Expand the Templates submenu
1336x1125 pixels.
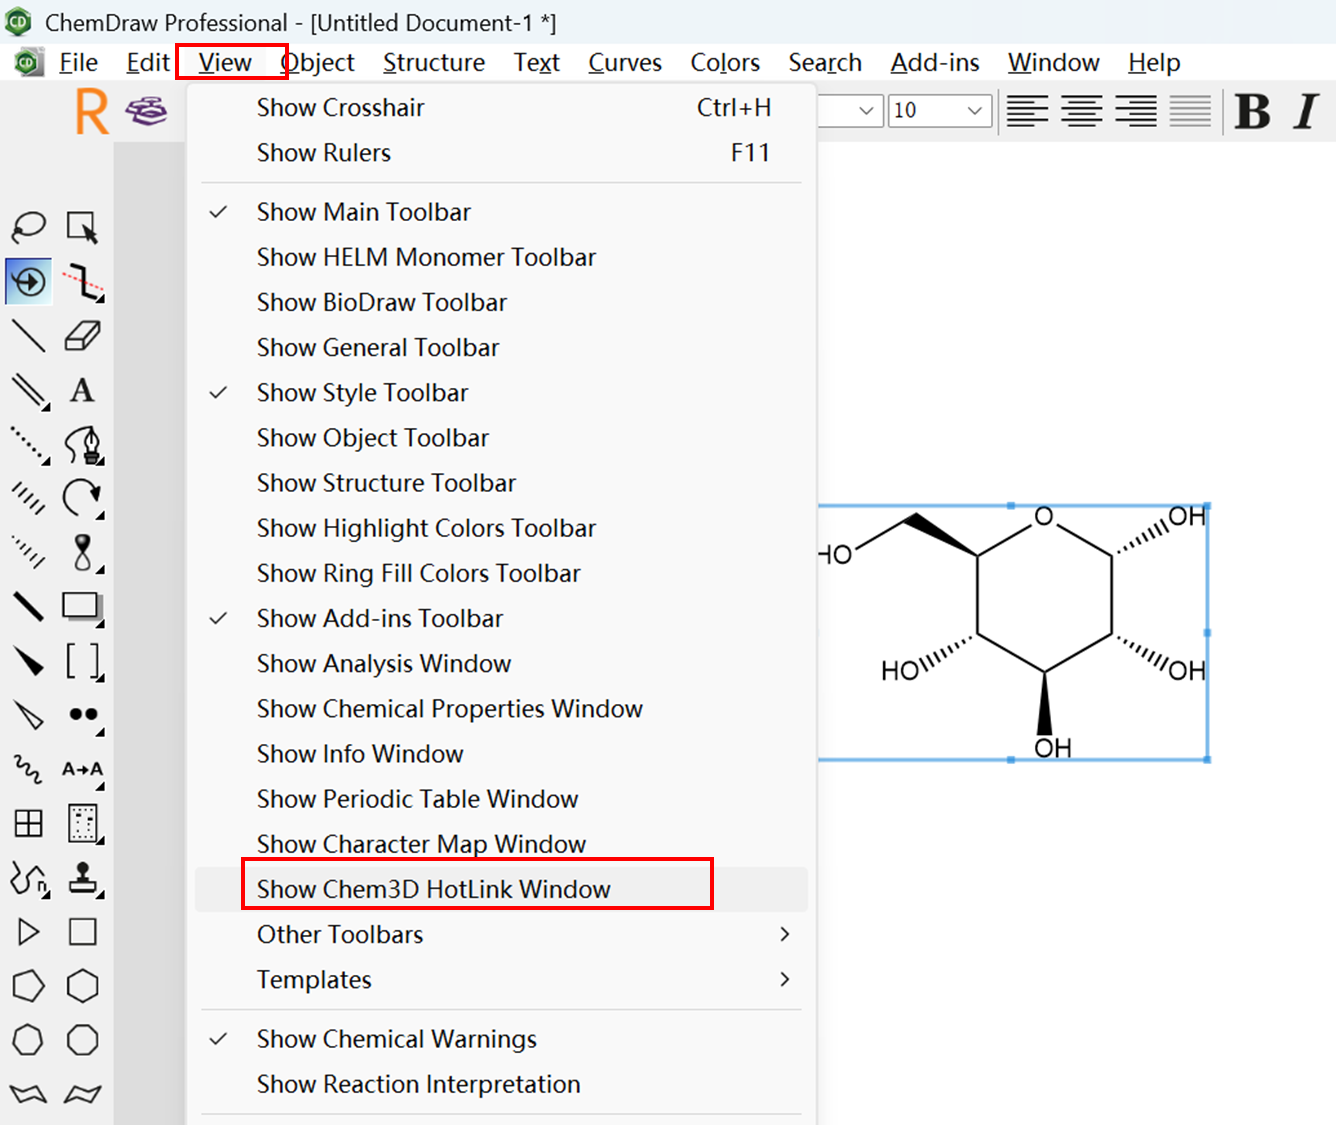(314, 979)
